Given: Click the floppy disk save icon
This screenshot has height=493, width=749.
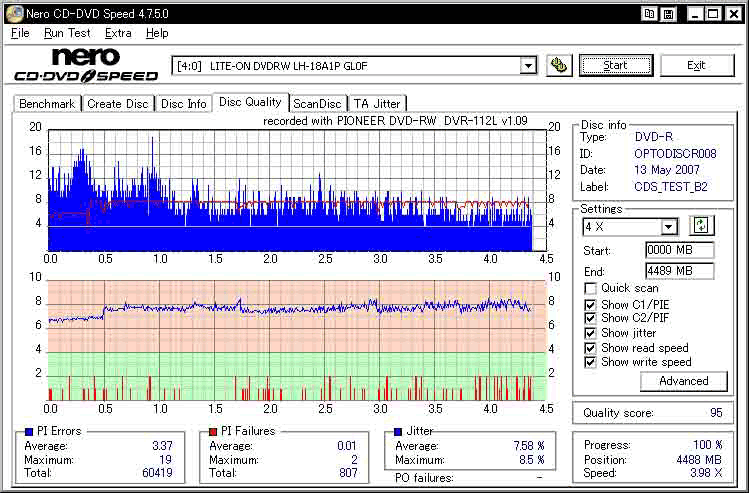Looking at the screenshot, I should [x=668, y=13].
